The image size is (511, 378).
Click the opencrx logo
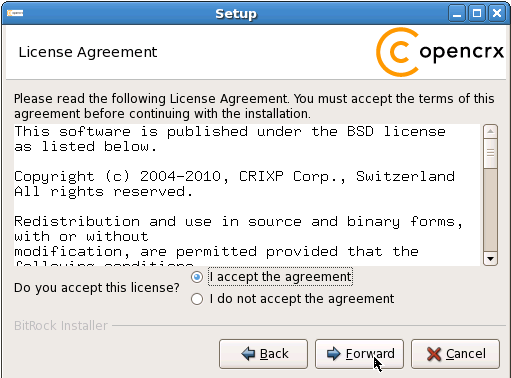pos(440,52)
